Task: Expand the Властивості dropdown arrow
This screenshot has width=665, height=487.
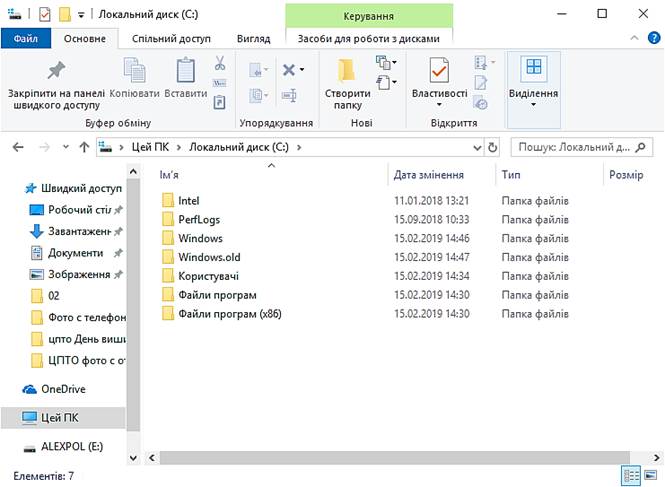Action: coord(439,105)
